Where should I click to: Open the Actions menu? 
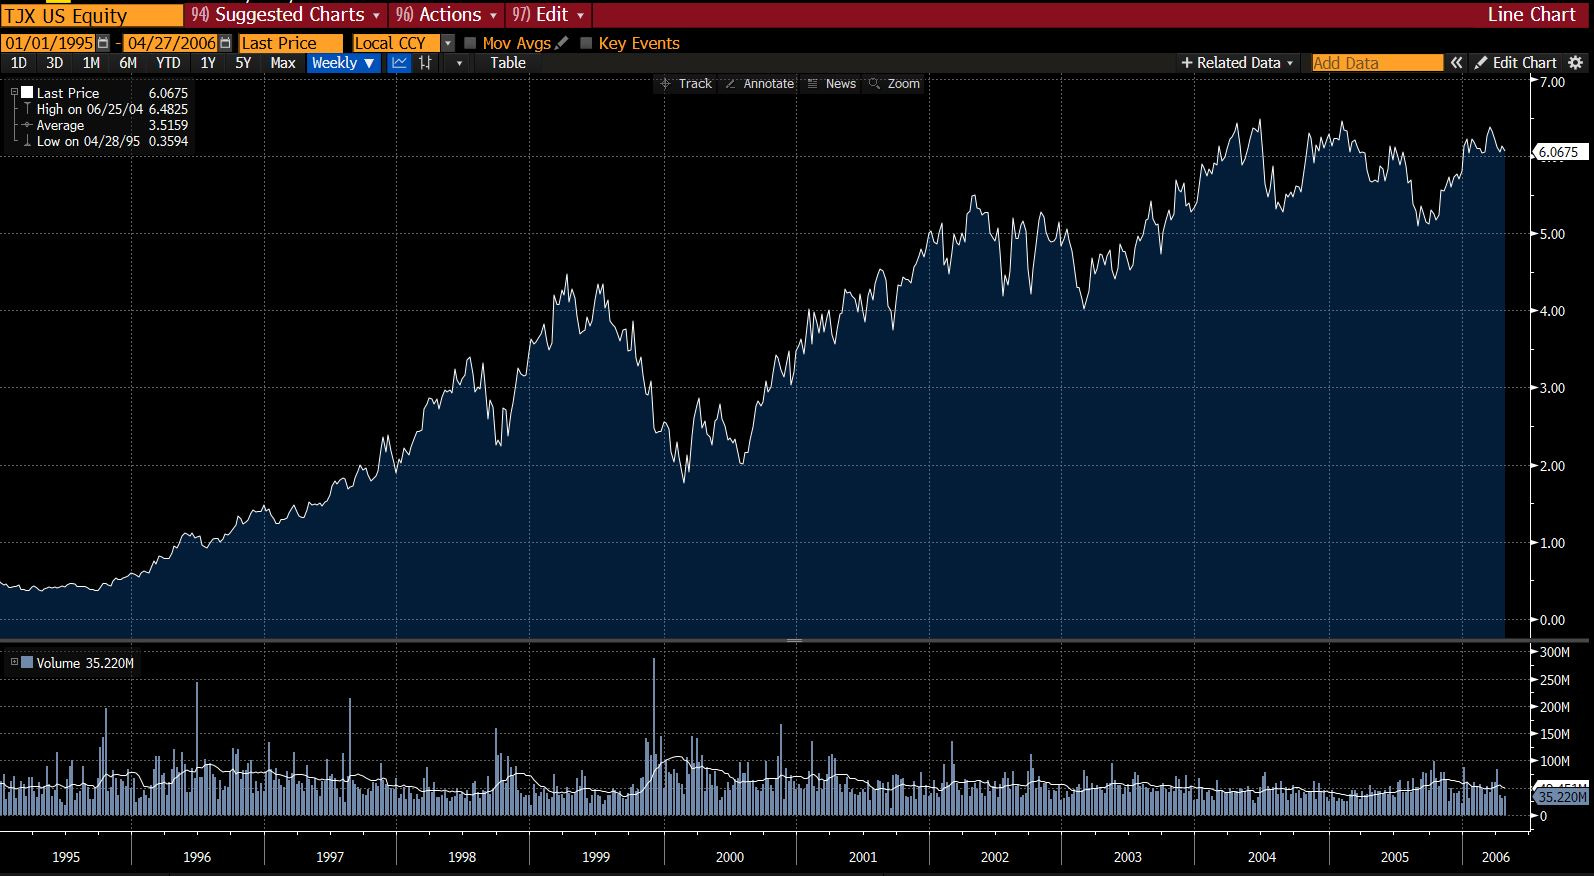point(446,15)
